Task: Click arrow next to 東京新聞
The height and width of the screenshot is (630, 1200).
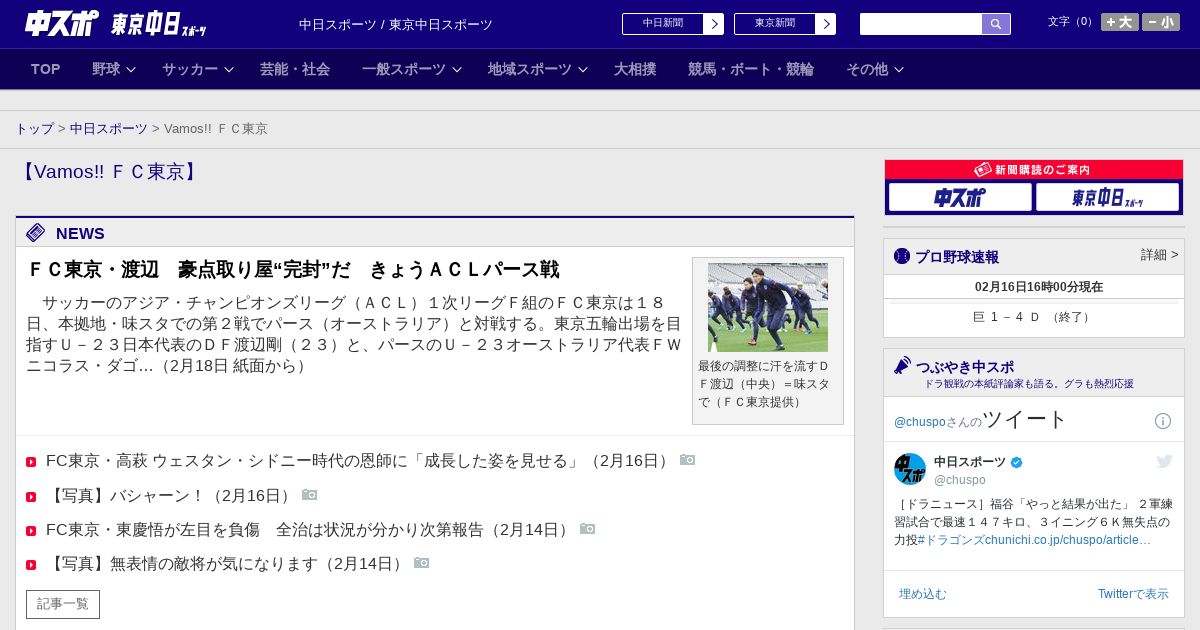Action: pyautogui.click(x=826, y=24)
